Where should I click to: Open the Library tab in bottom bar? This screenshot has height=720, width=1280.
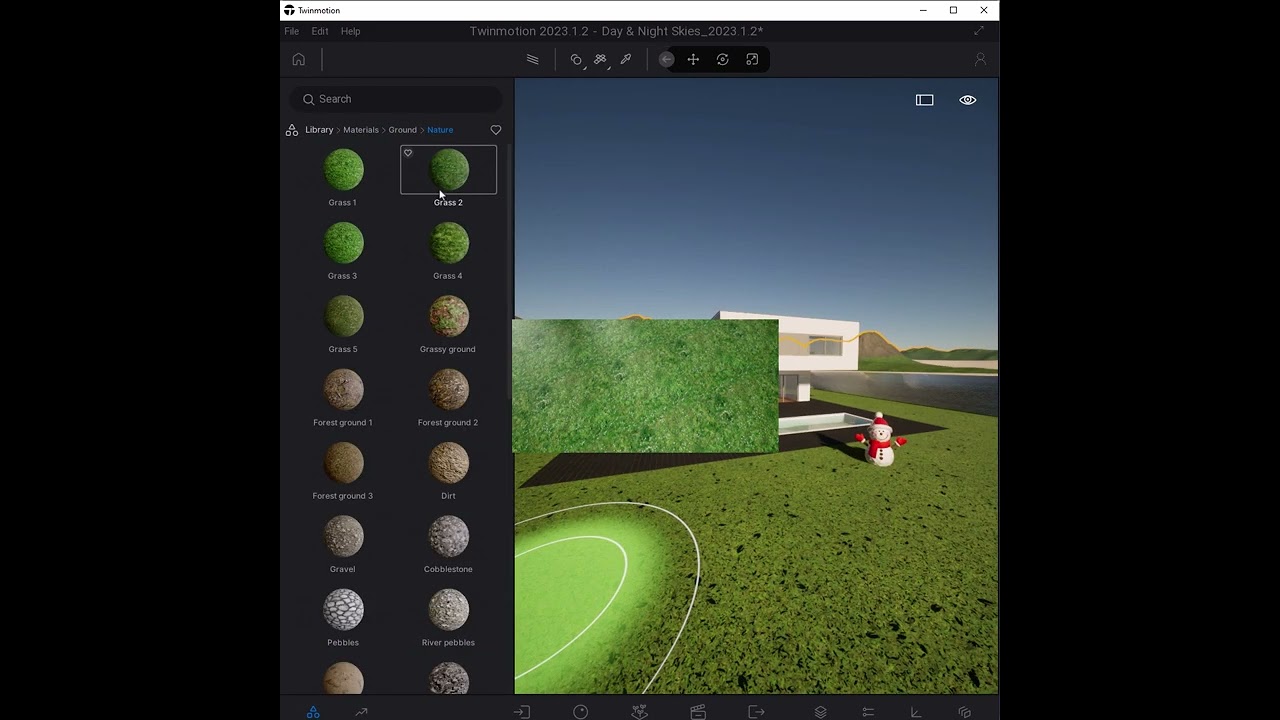point(313,712)
